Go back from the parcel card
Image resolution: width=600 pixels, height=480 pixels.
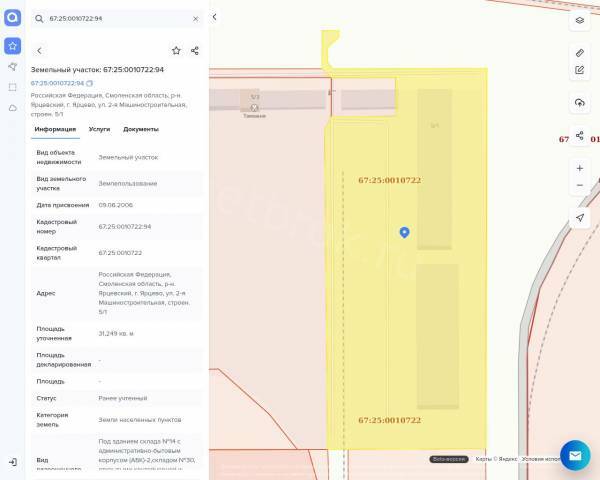tap(39, 50)
